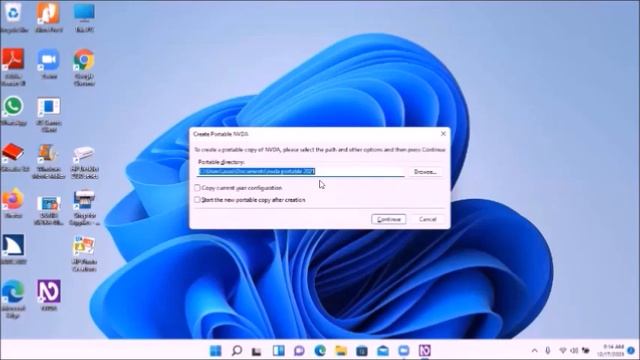The image size is (640, 360).
Task: Open the Chat taskbar icon
Action: [x=299, y=350]
